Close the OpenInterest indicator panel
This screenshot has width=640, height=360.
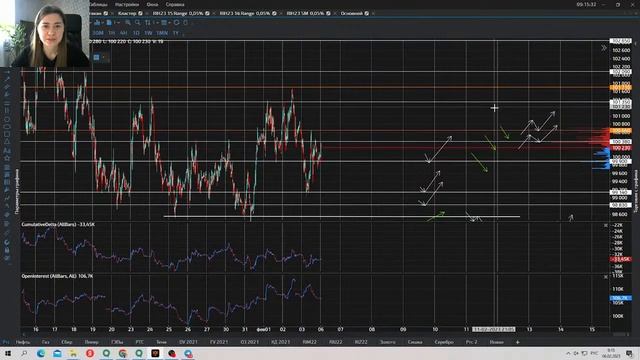click(x=606, y=277)
